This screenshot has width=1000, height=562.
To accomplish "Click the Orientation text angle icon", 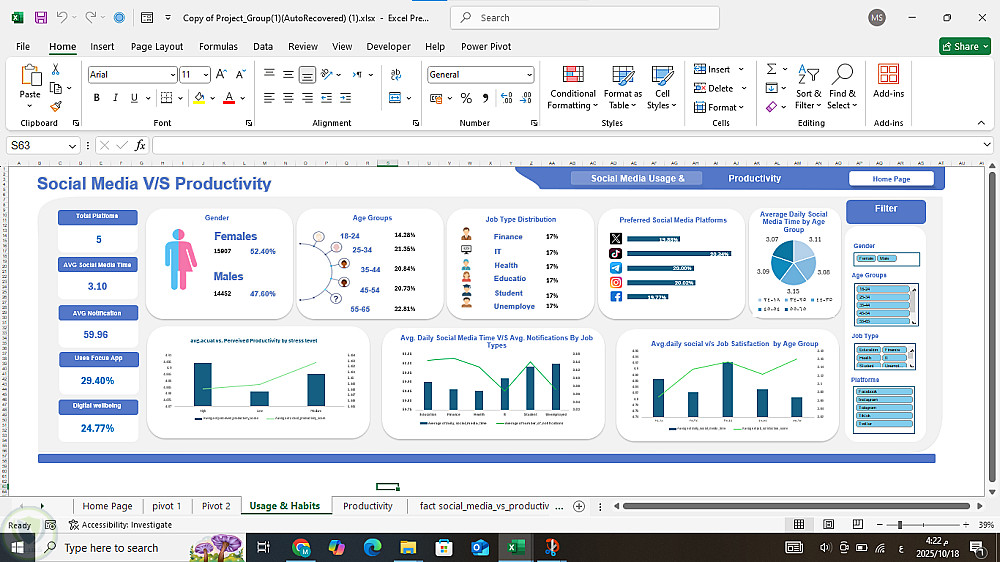I will 327,75.
